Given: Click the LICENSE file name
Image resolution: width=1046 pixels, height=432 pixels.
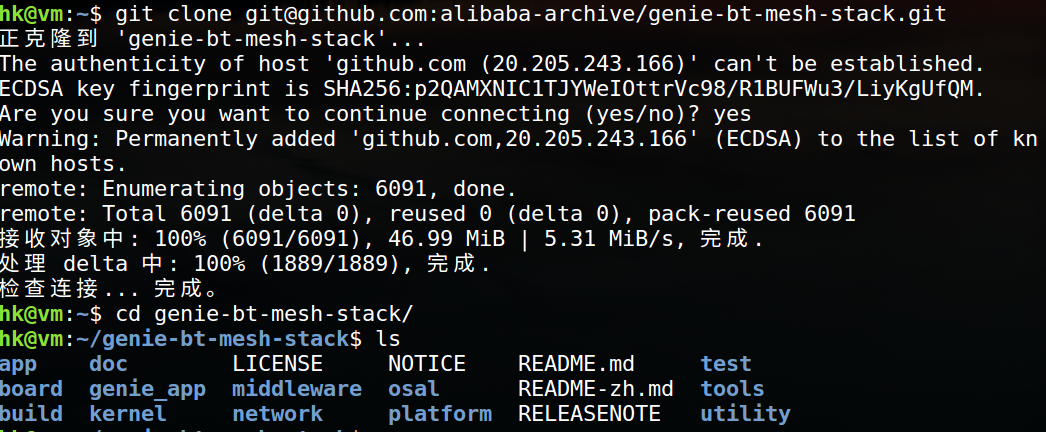Looking at the screenshot, I should [277, 364].
